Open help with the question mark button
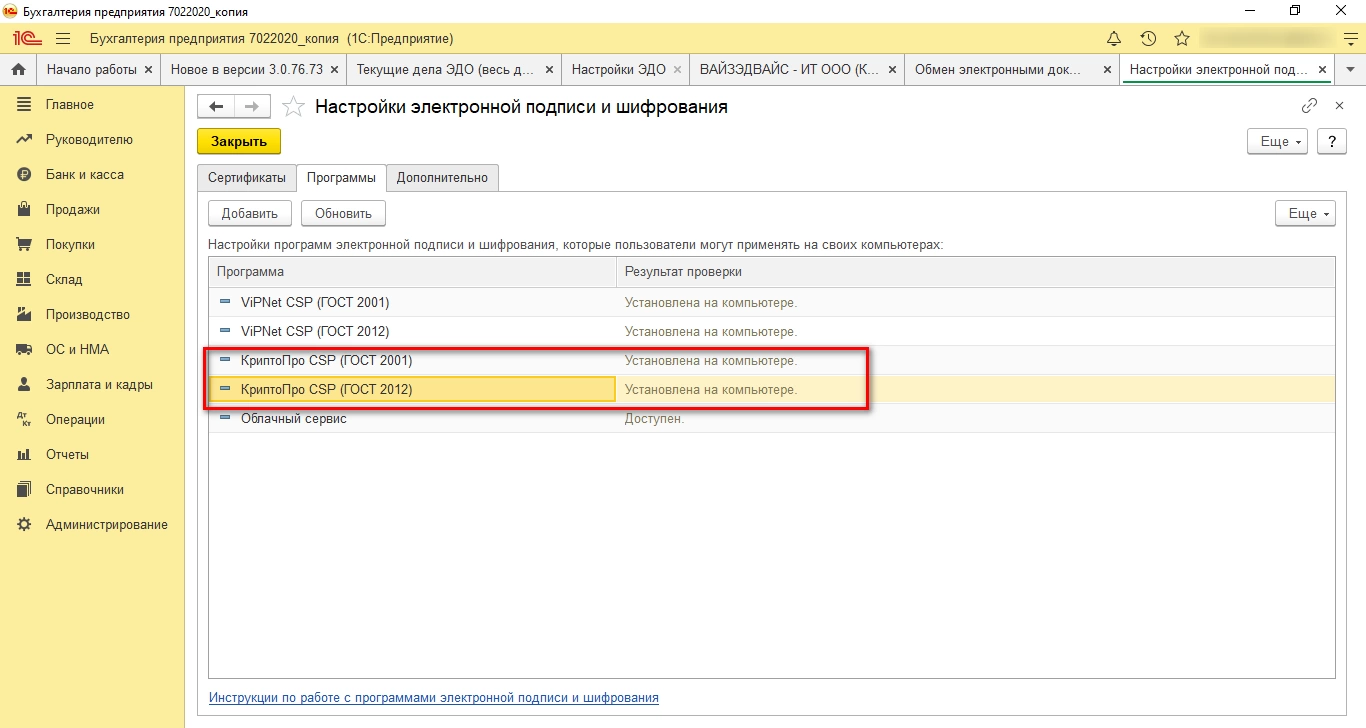This screenshot has width=1366, height=728. 1331,142
